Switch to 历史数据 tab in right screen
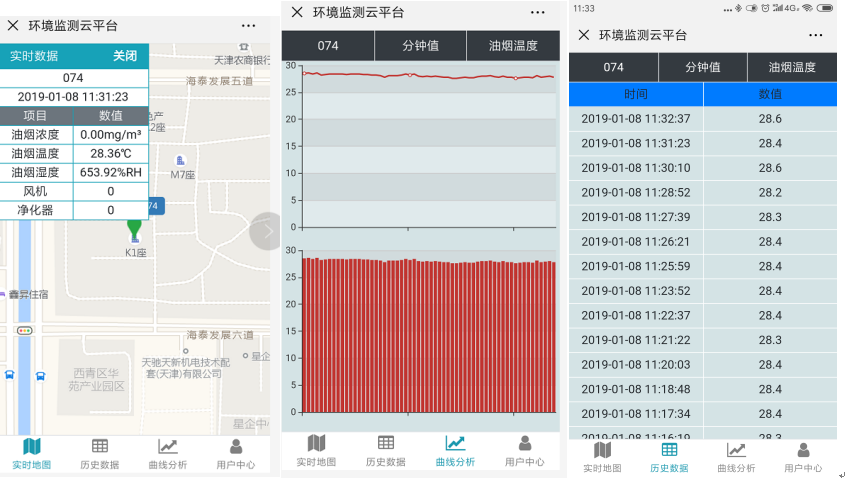This screenshot has height=484, width=856. [x=669, y=451]
